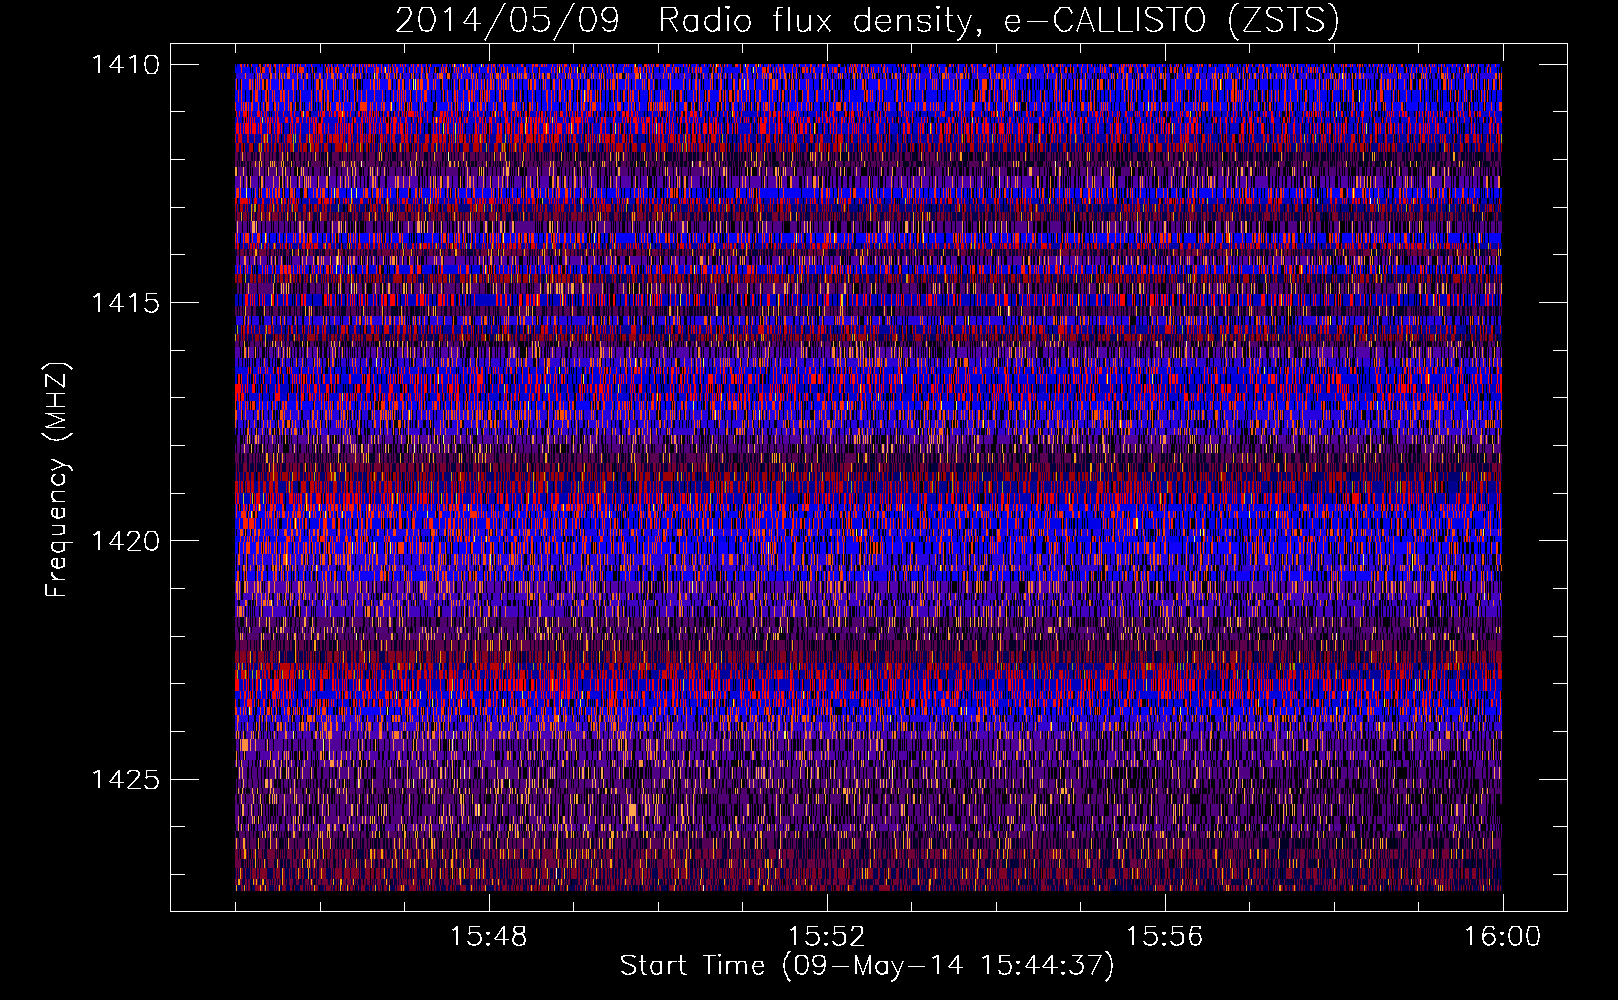Select the 1410 frequency axis label
This screenshot has height=1000, width=1618.
click(x=126, y=65)
